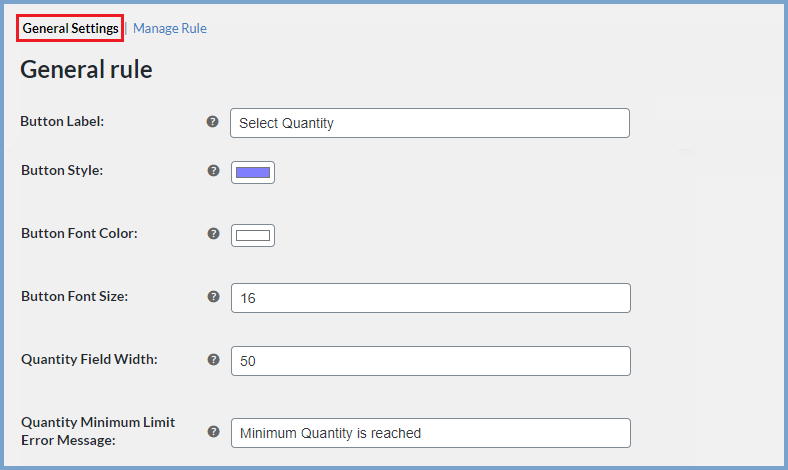Click the General rule heading

[86, 69]
